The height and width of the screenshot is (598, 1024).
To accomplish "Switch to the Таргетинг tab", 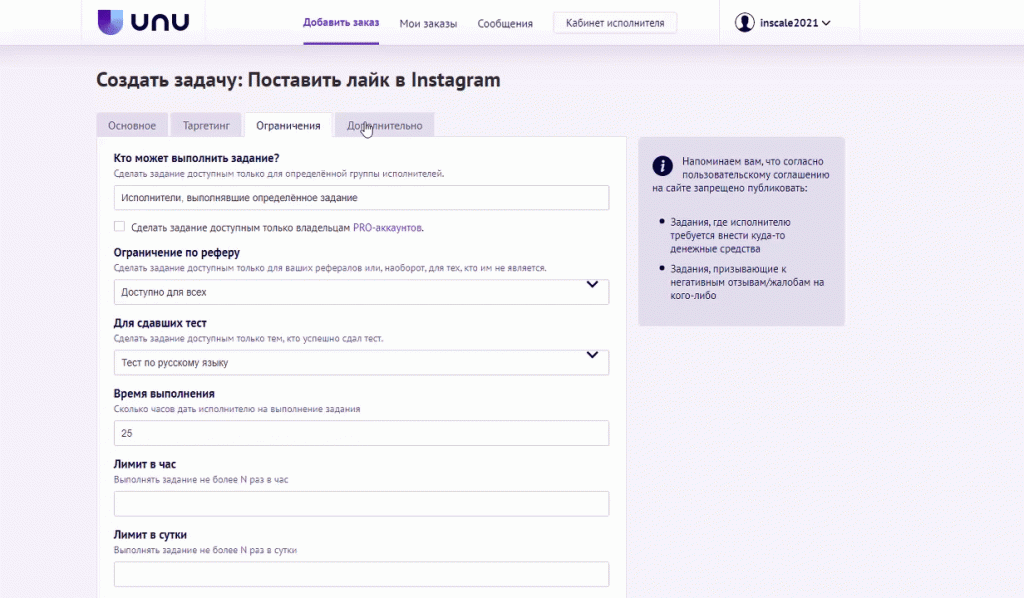I will 206,126.
